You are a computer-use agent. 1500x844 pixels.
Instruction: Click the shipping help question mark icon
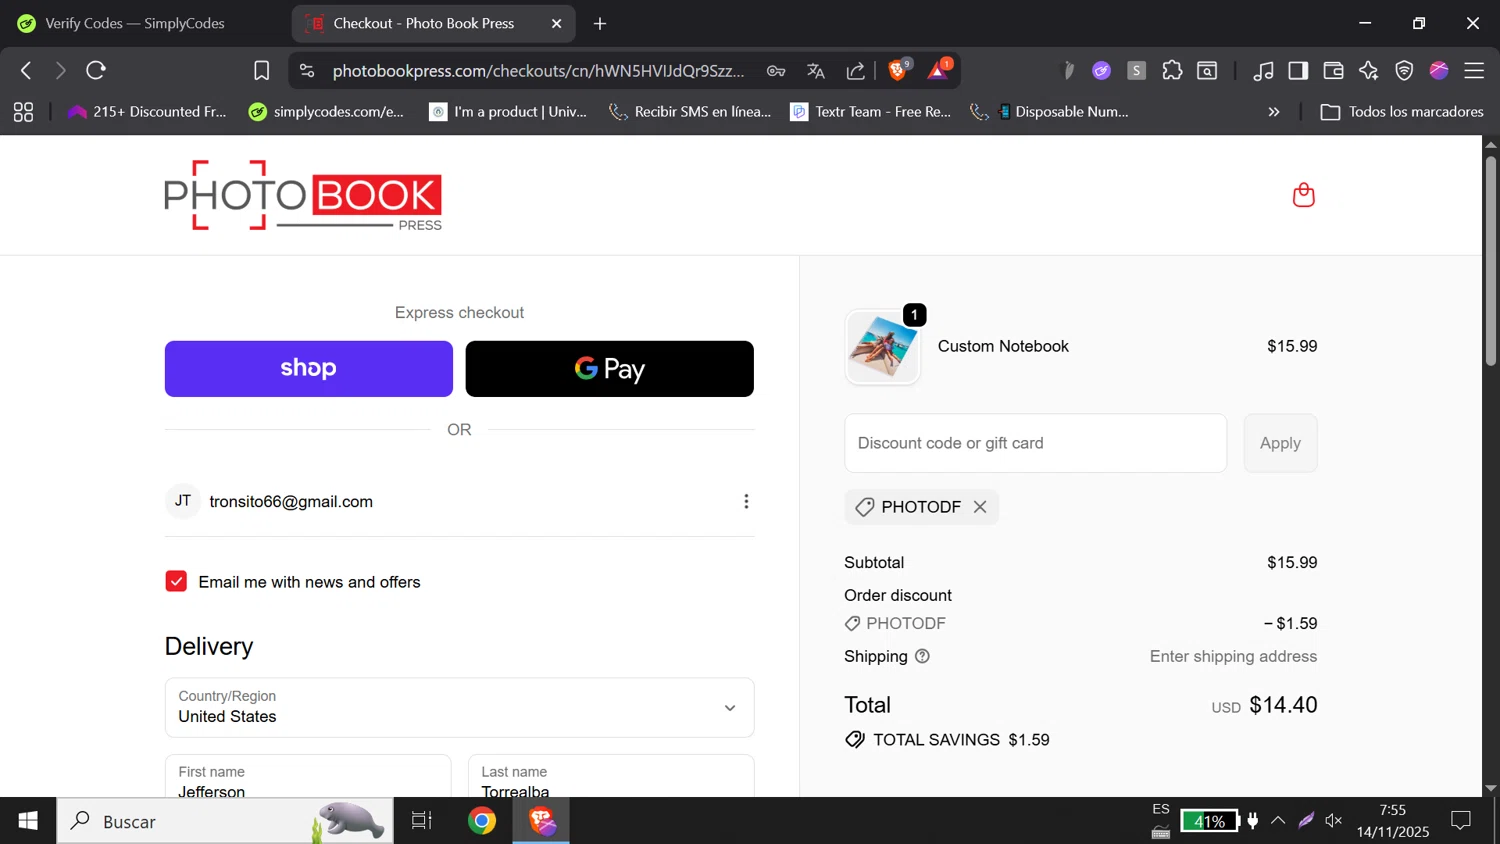pyautogui.click(x=922, y=656)
